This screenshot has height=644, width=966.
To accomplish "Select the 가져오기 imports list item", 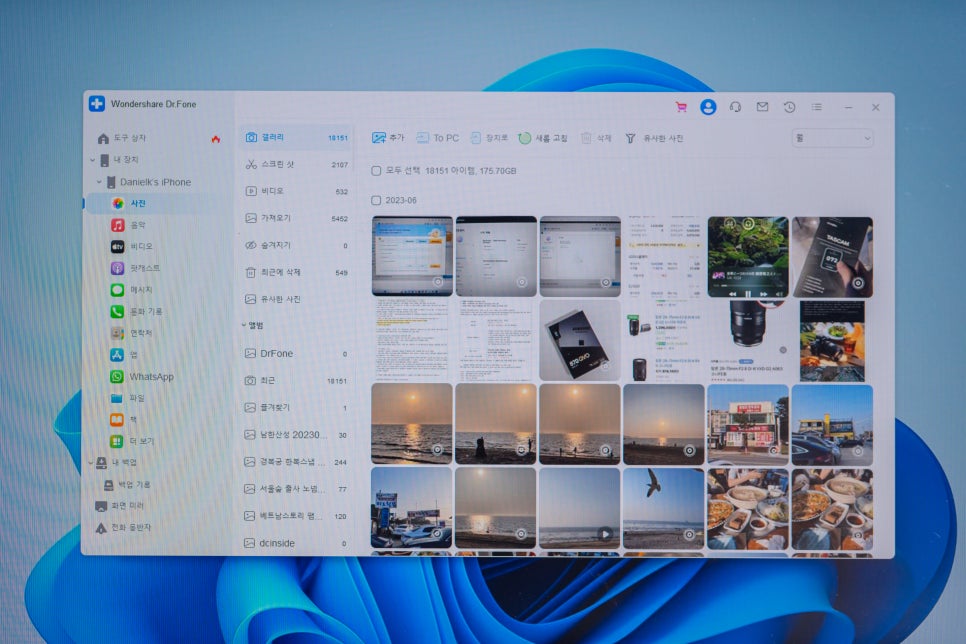I will click(296, 218).
